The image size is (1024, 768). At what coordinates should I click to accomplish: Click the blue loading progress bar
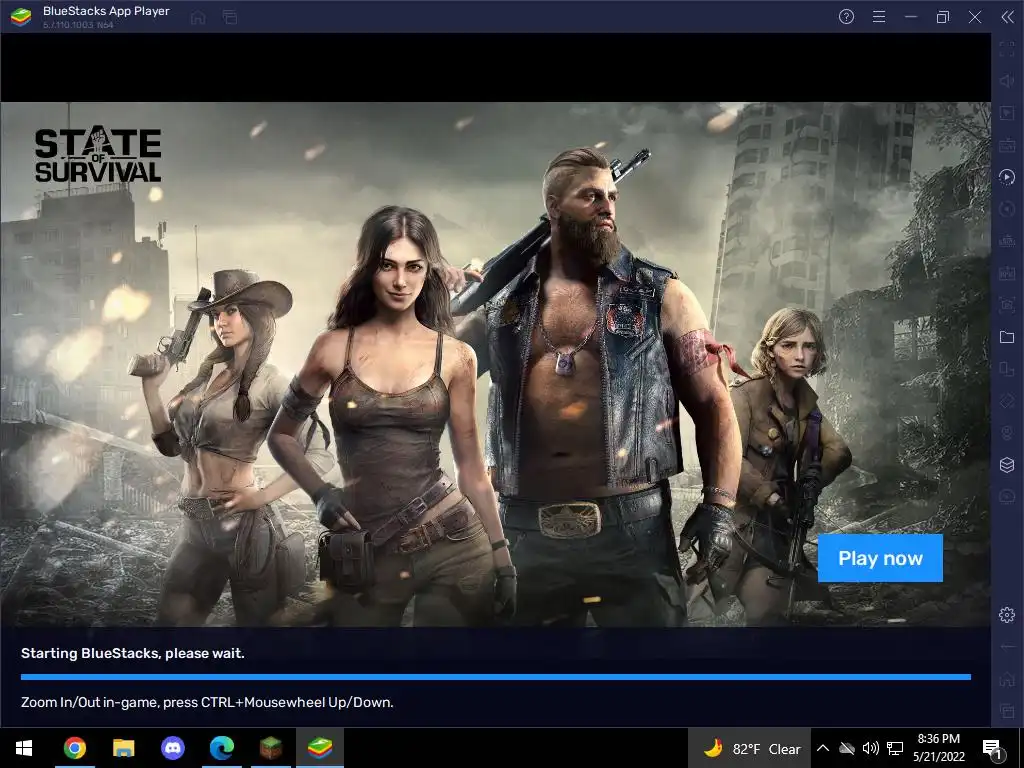pos(496,677)
